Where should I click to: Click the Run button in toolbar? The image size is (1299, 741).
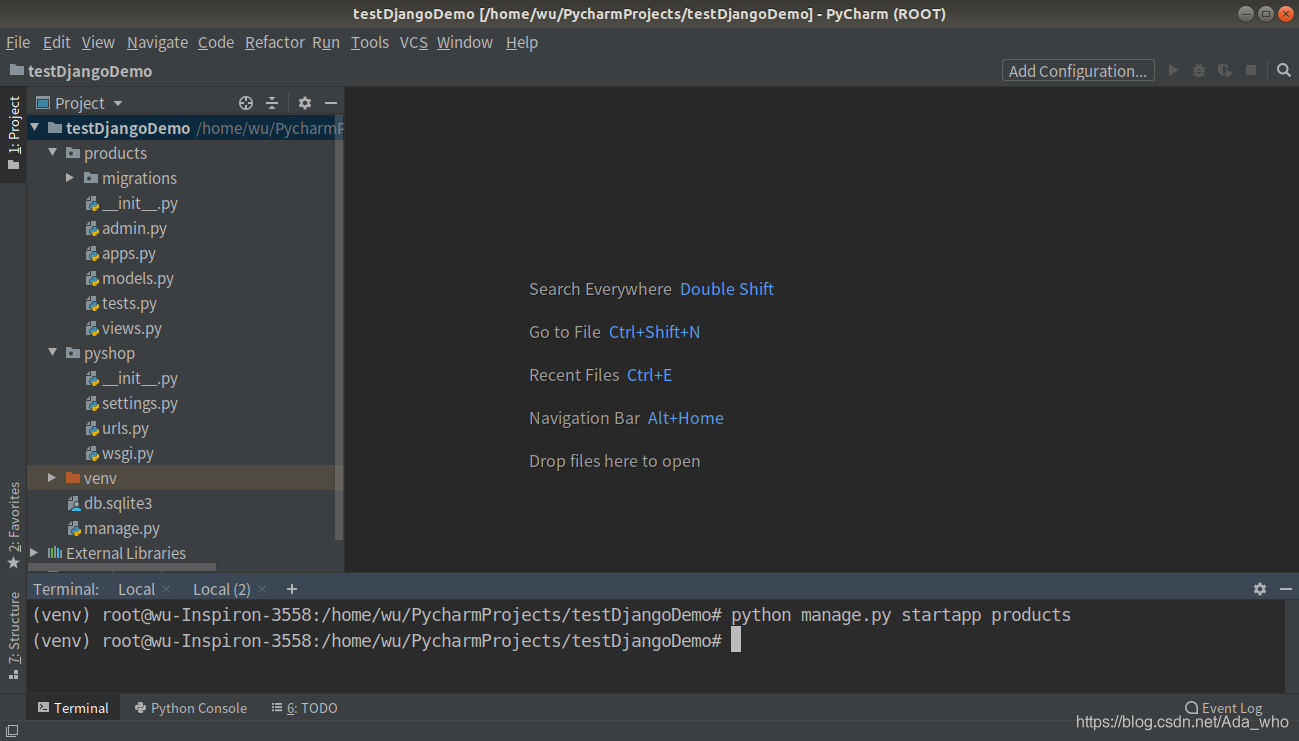coord(1174,71)
